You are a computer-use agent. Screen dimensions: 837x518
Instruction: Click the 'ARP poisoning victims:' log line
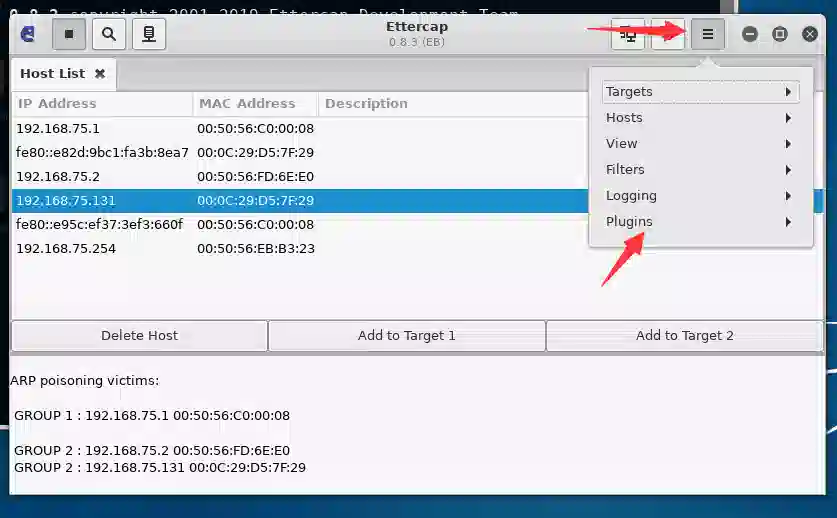84,381
